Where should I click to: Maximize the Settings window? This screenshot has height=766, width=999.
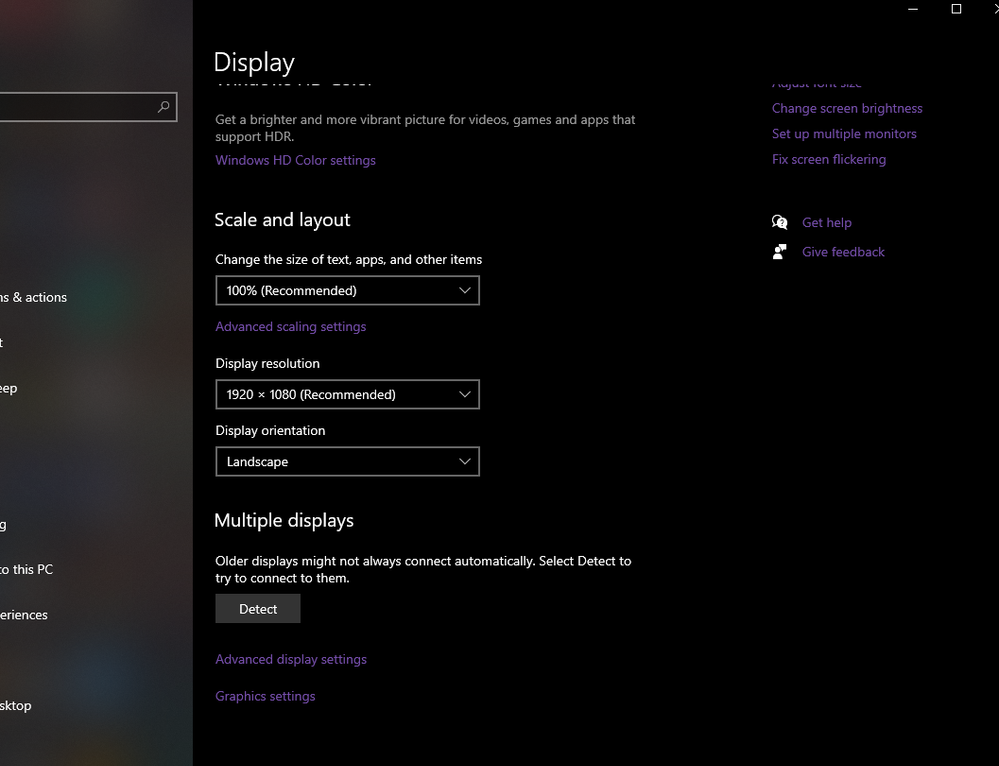(x=956, y=9)
